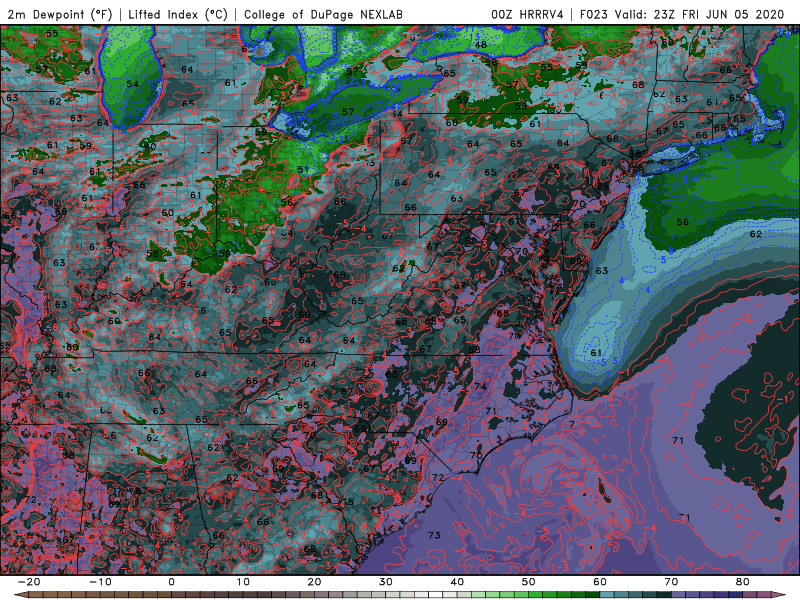
Task: Click the '50' color scale label
Action: click(529, 582)
